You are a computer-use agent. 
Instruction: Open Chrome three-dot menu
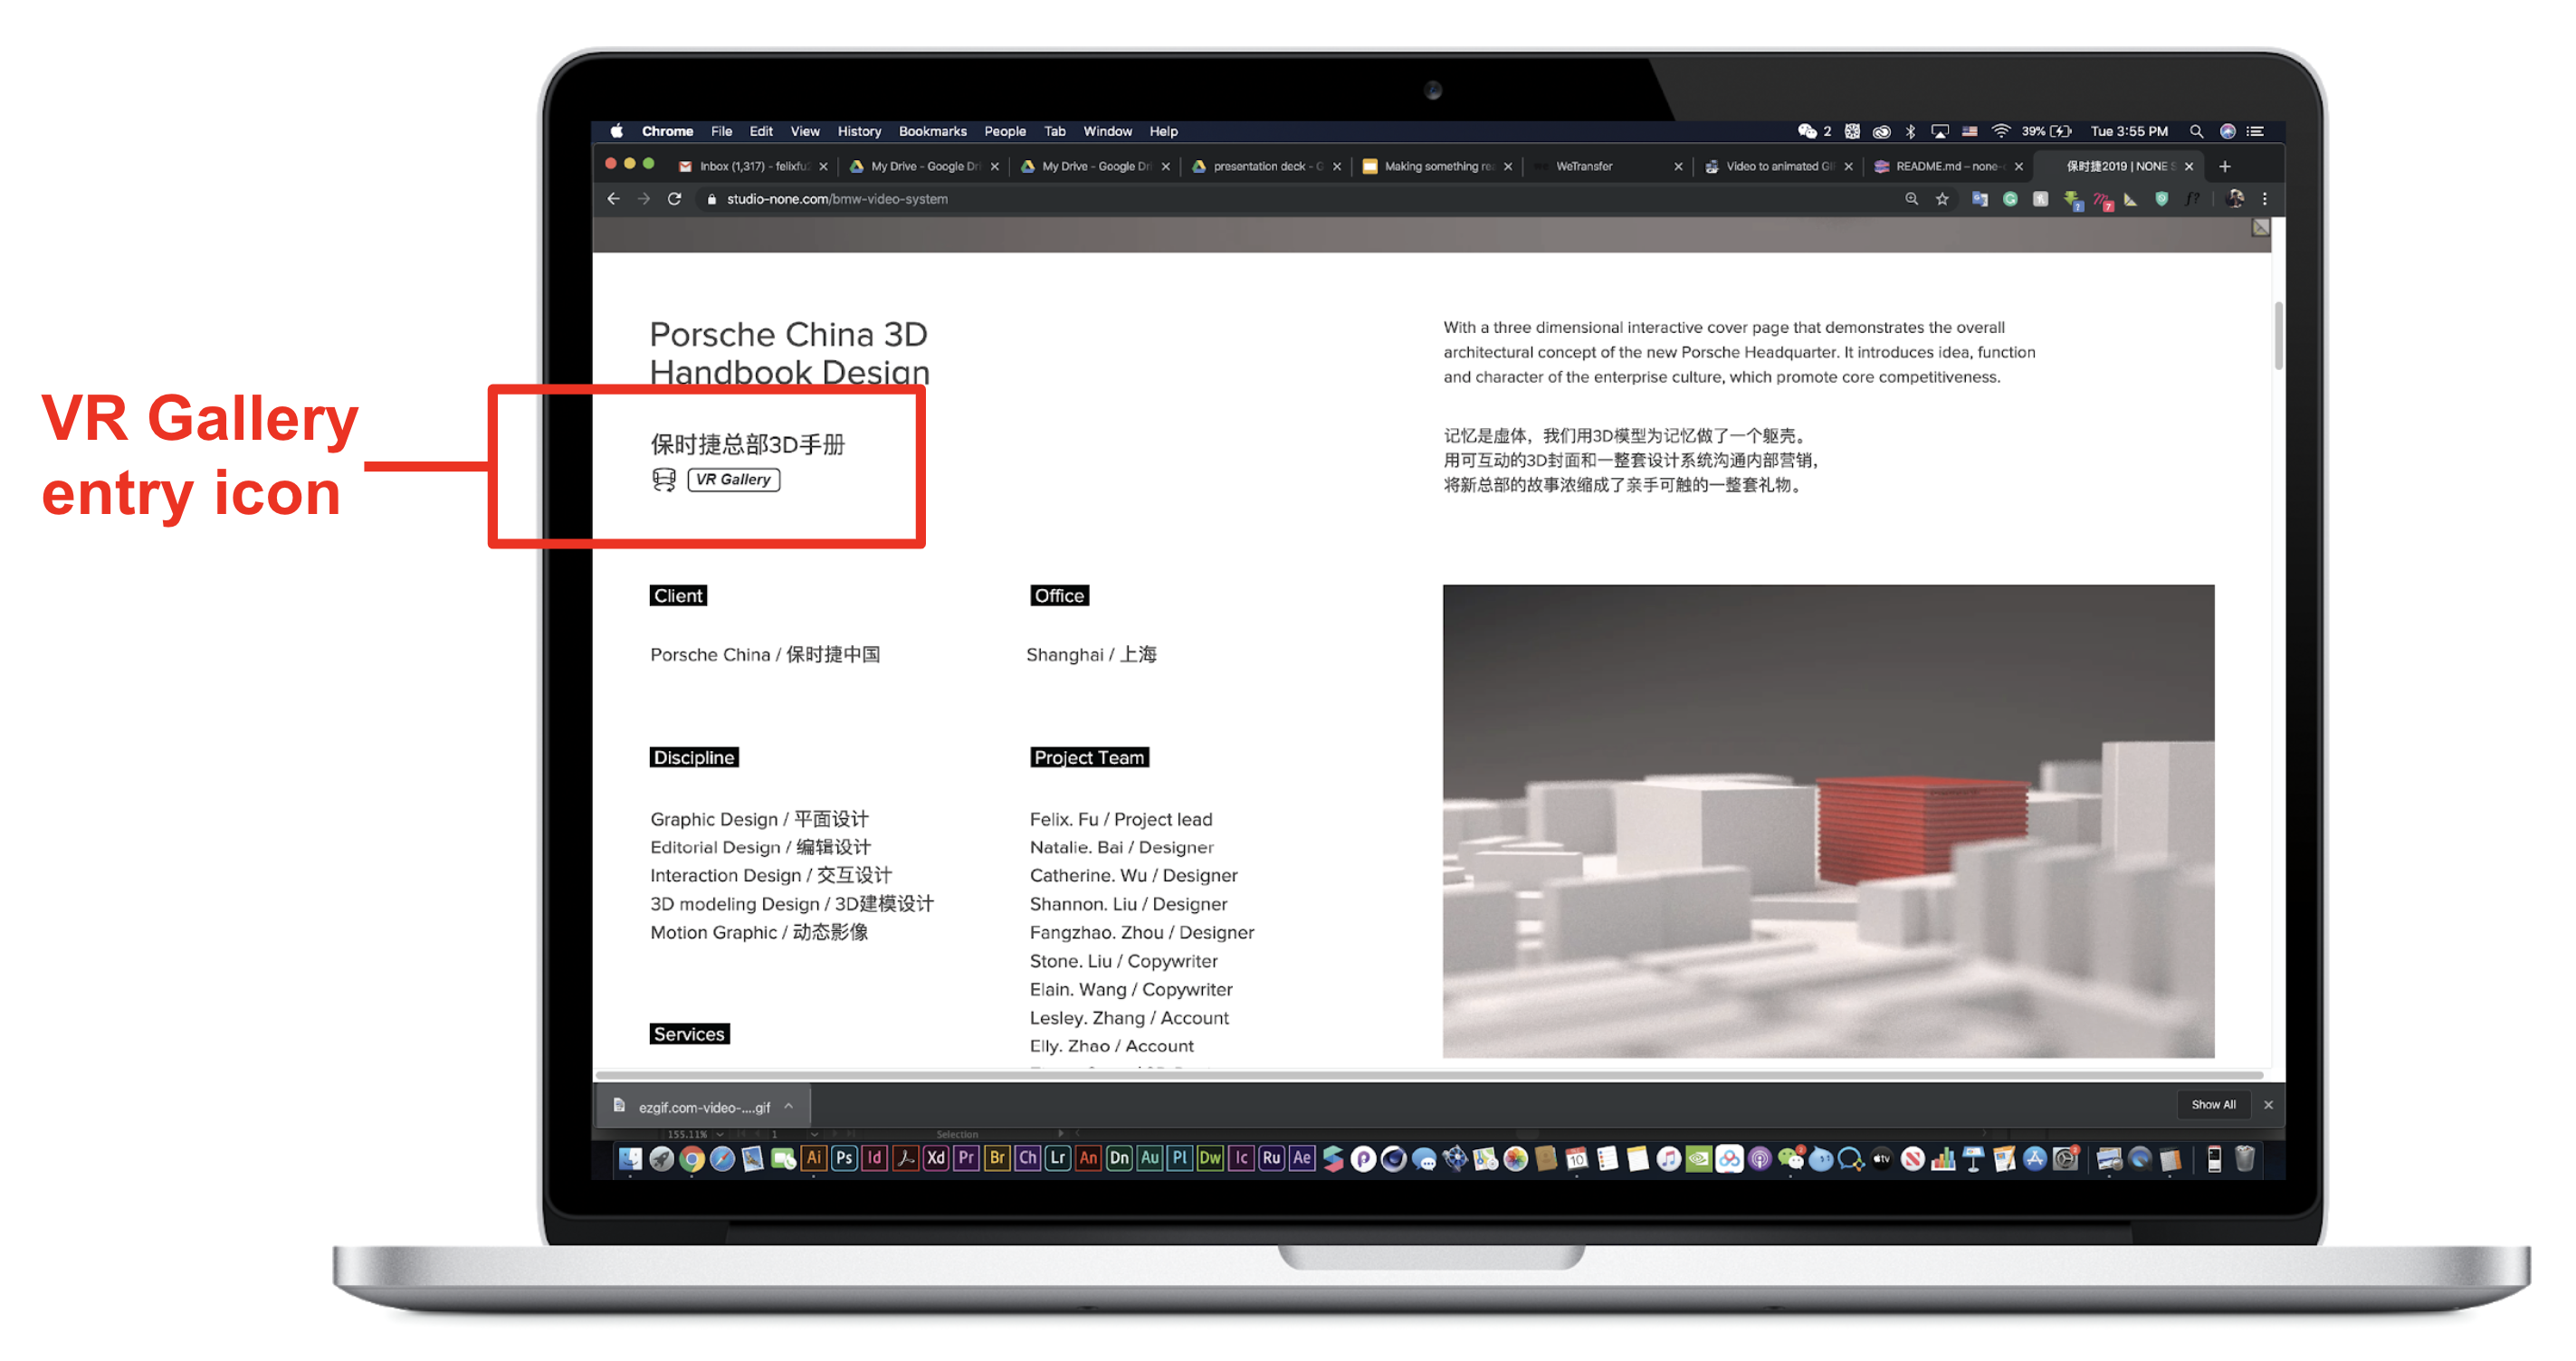pyautogui.click(x=2265, y=199)
